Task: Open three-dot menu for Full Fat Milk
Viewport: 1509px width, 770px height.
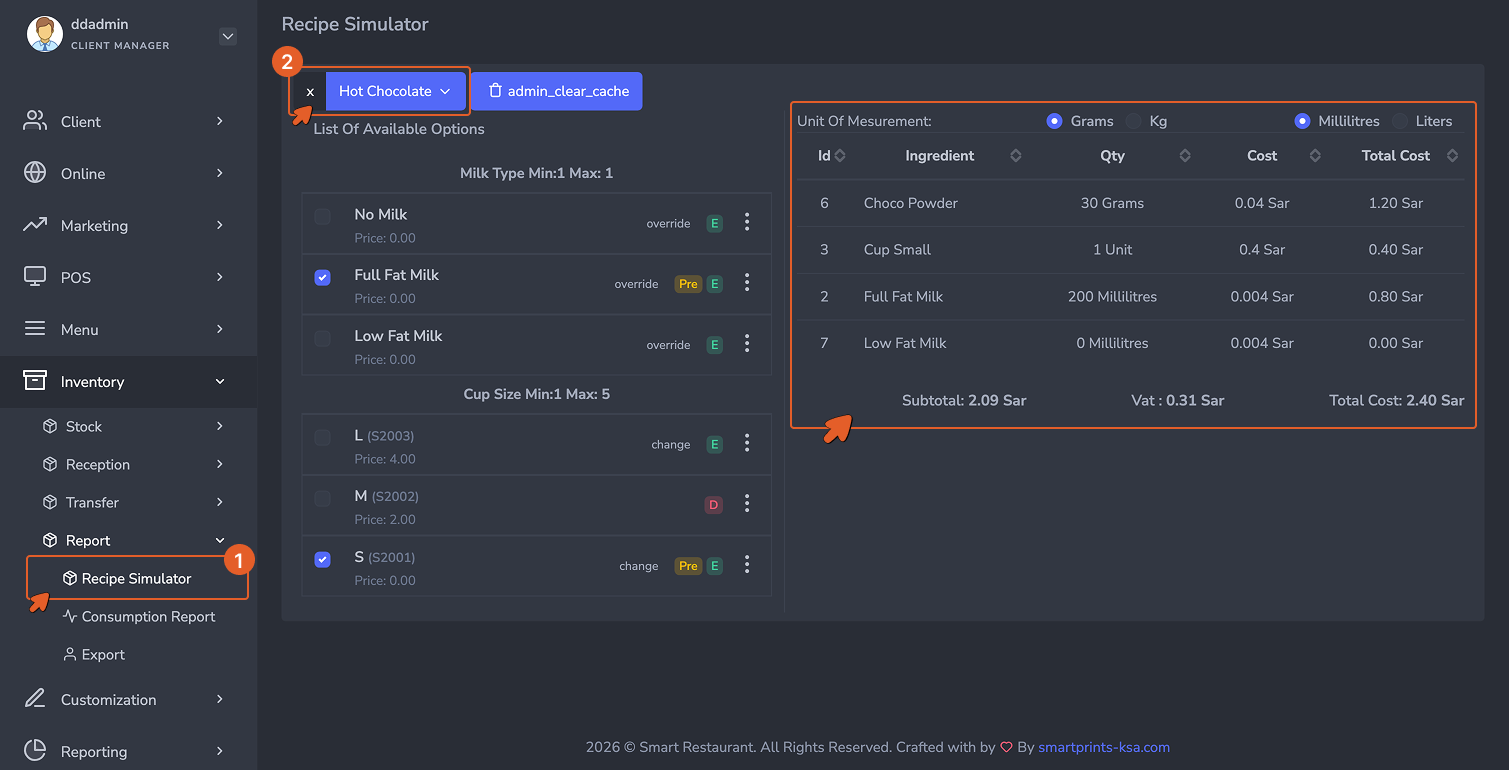Action: tap(747, 283)
